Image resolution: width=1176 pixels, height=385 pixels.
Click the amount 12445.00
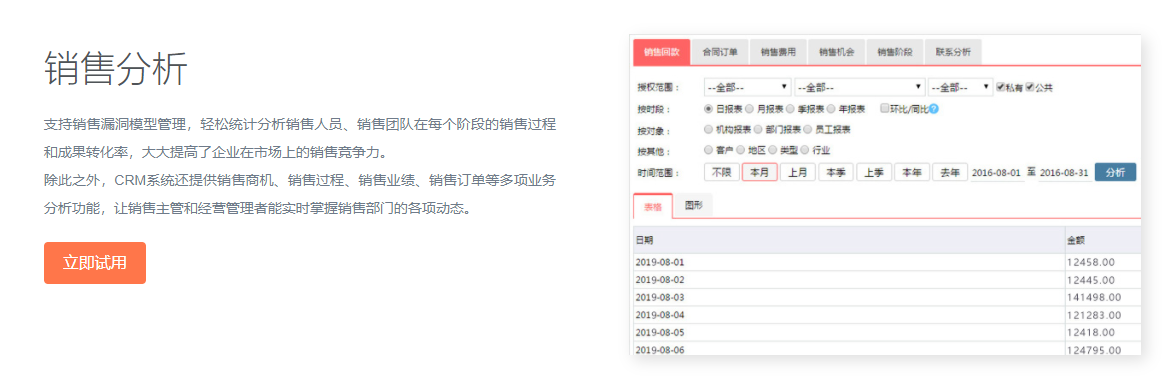coord(1091,280)
